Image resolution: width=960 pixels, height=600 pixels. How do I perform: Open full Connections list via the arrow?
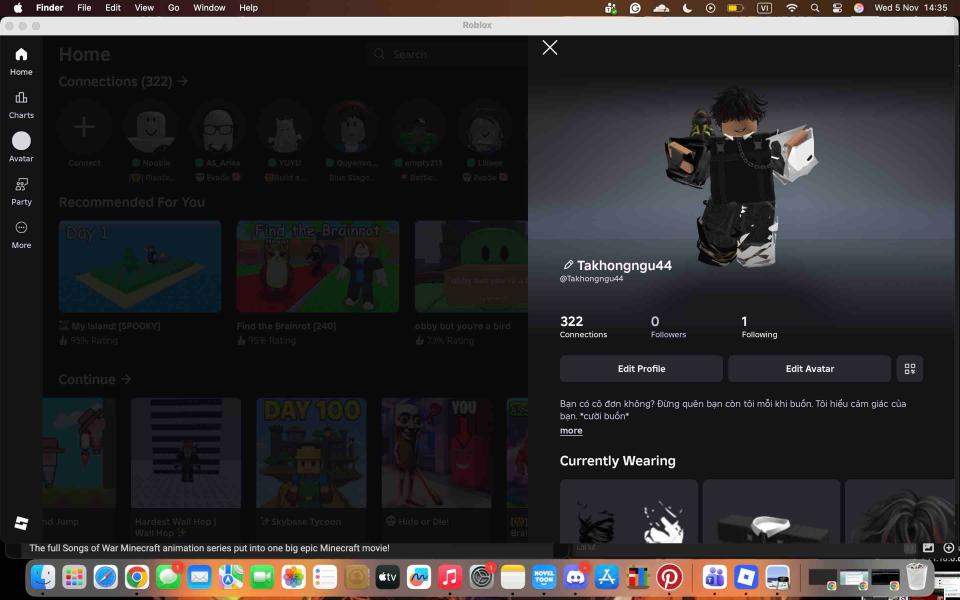(183, 81)
